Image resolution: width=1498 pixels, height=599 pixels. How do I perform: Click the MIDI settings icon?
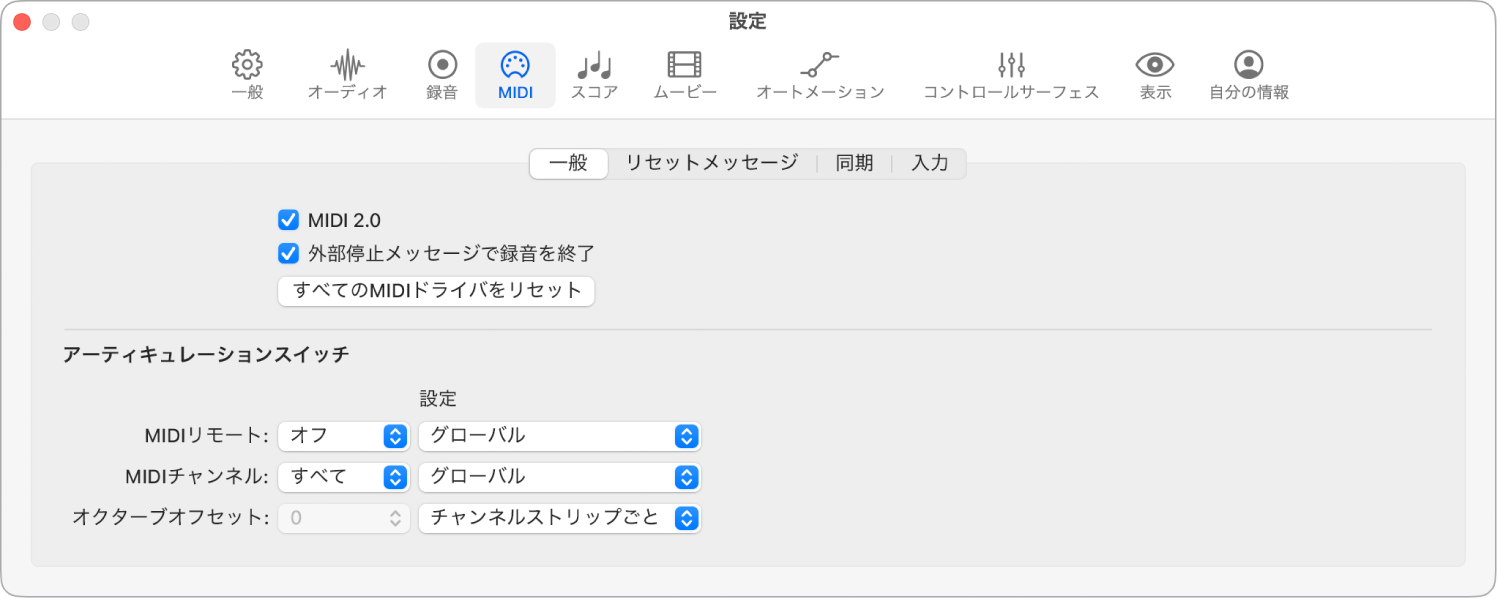coord(515,72)
